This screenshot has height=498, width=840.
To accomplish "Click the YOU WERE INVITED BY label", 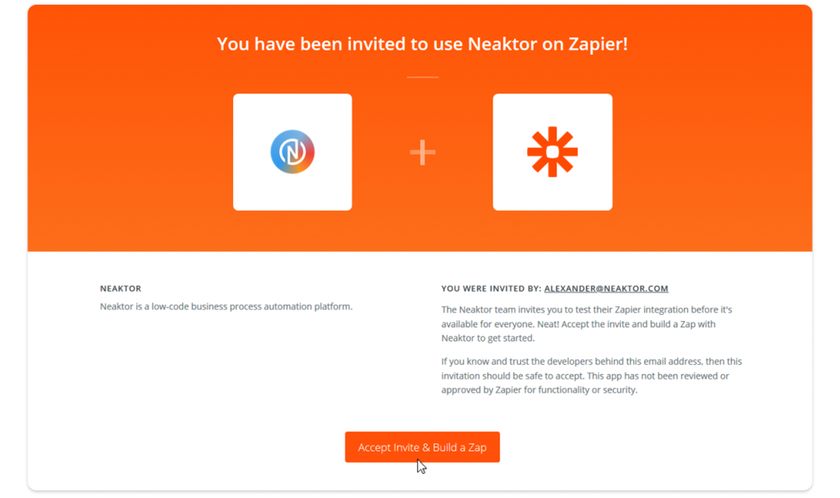I will tap(491, 289).
